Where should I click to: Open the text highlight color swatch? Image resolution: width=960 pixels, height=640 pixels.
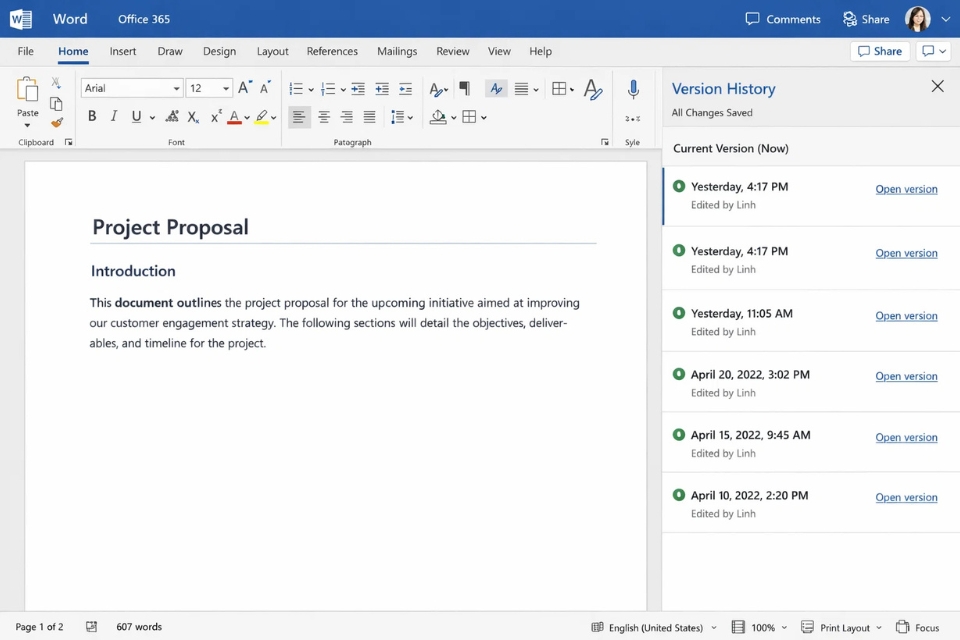pyautogui.click(x=262, y=116)
